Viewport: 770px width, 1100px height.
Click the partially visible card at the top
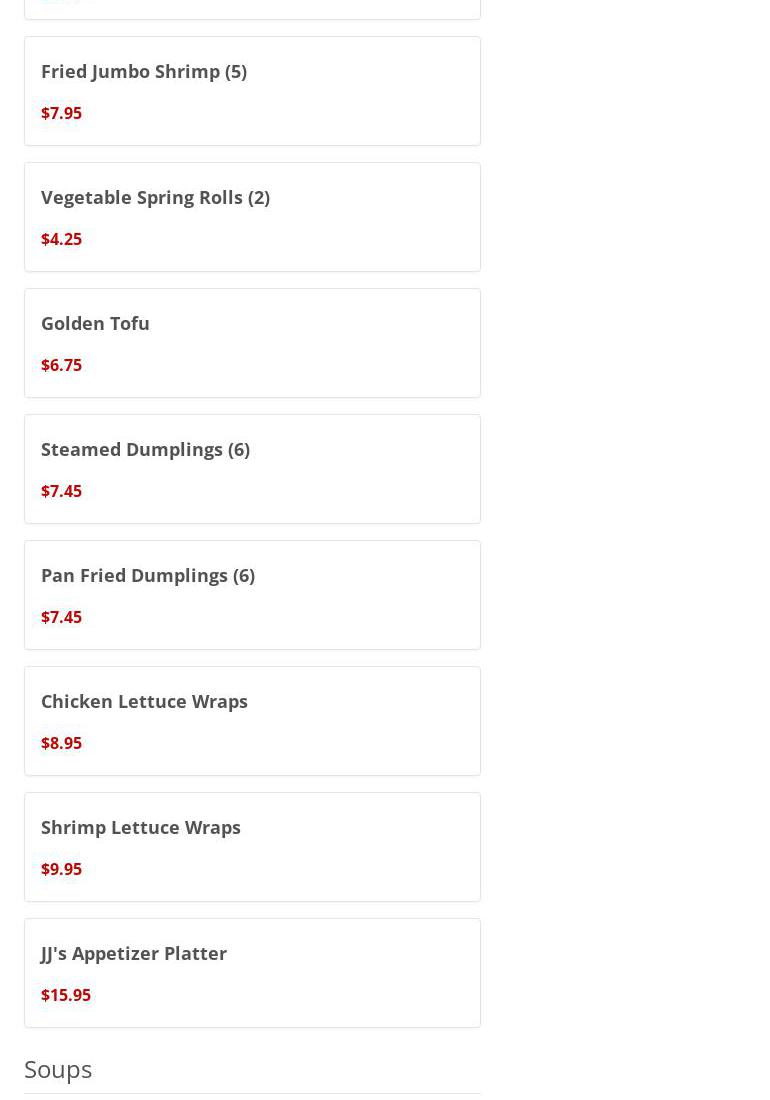coord(252,9)
